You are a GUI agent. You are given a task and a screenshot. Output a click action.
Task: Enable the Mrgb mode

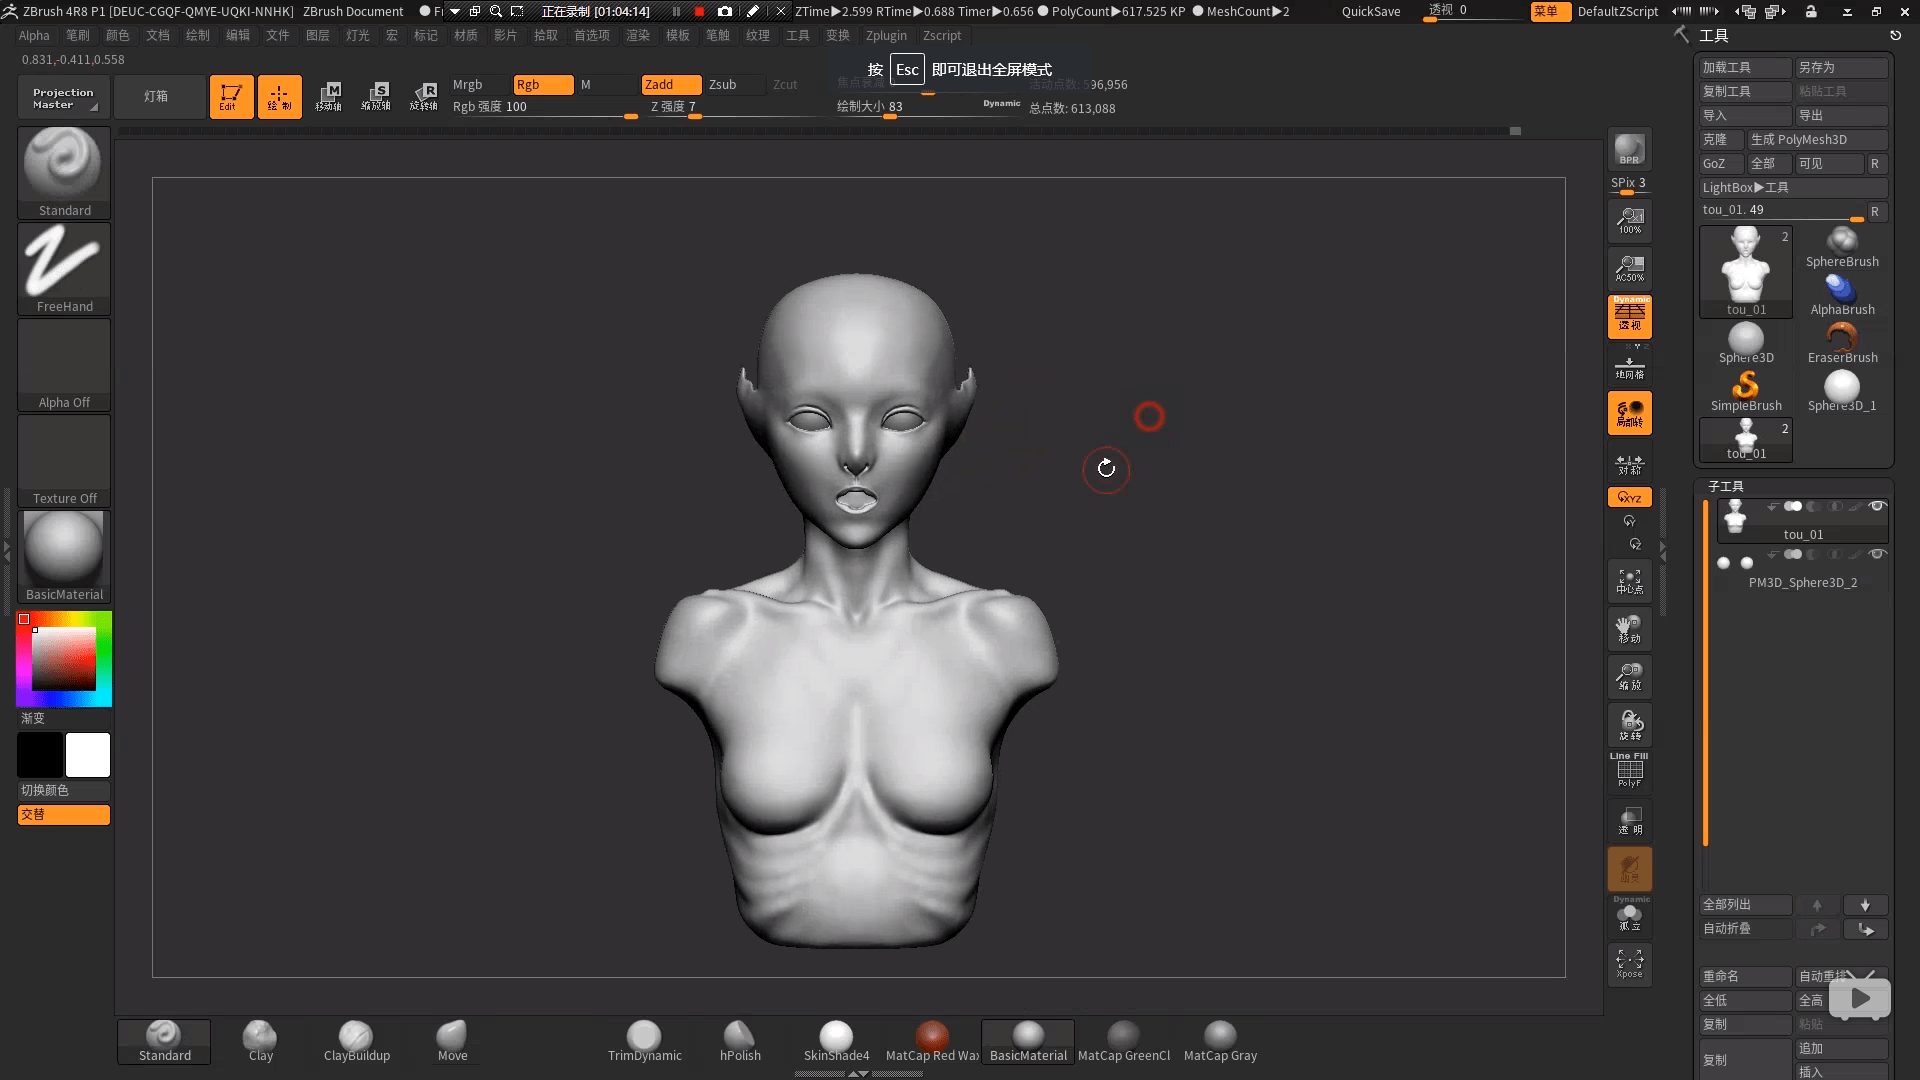(x=479, y=85)
